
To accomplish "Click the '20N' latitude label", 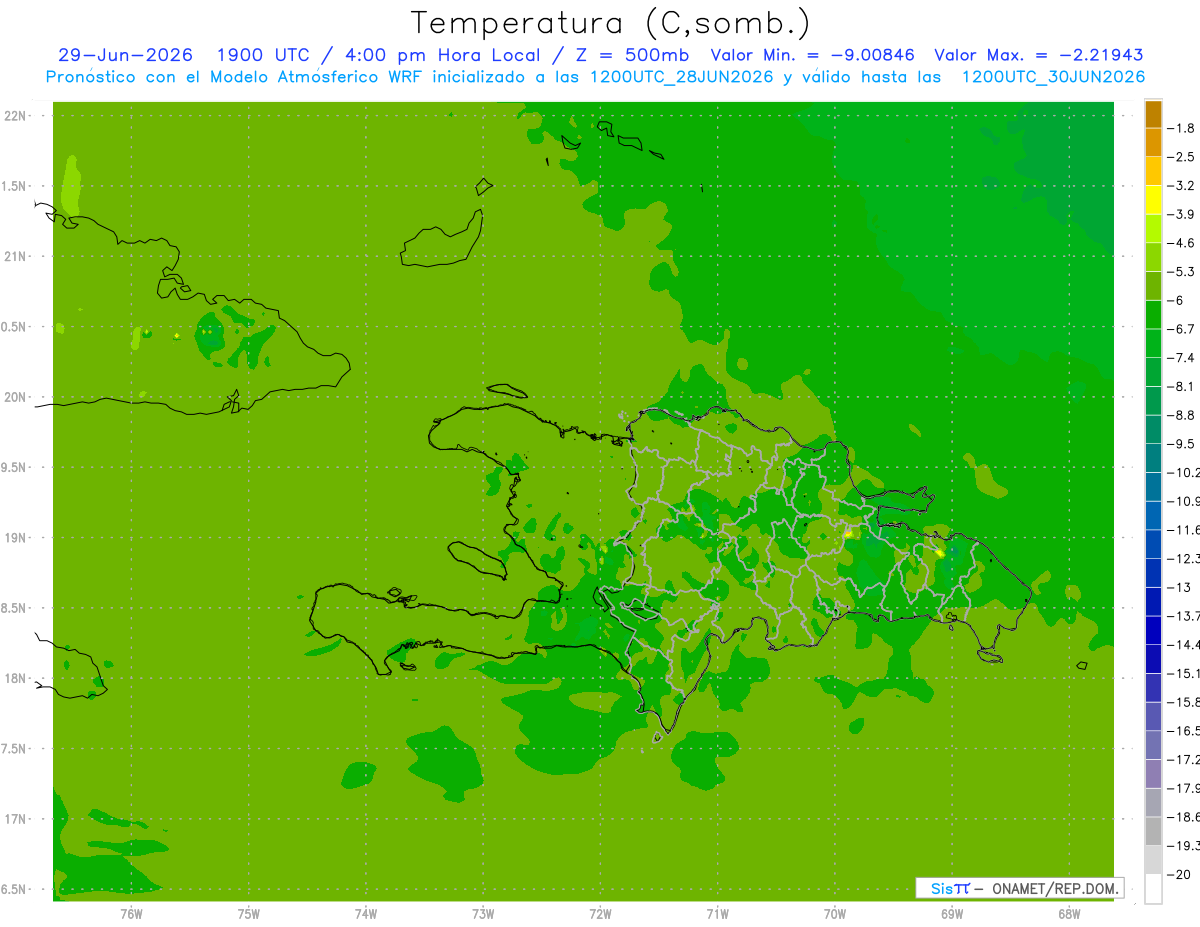I will [x=17, y=397].
